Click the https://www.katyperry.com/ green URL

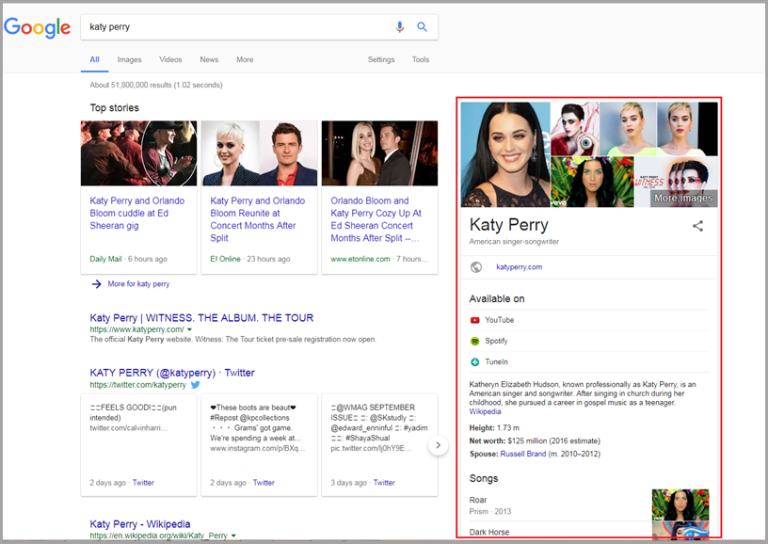pyautogui.click(x=137, y=330)
